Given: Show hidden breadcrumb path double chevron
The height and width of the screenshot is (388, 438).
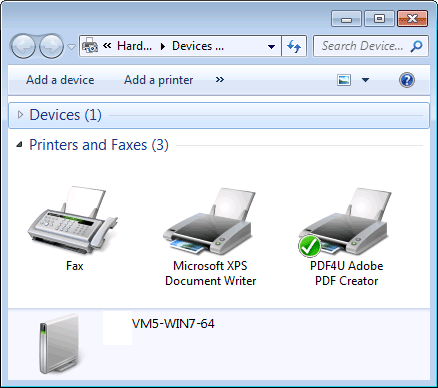Looking at the screenshot, I should [x=107, y=46].
